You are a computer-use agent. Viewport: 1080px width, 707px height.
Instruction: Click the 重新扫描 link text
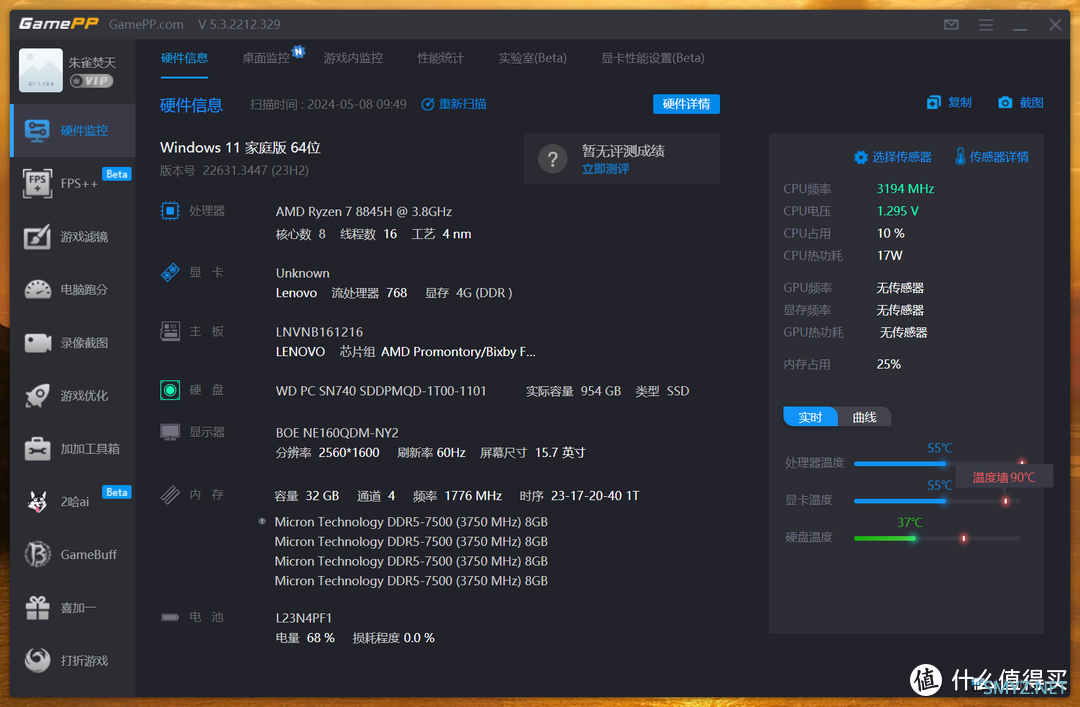[x=463, y=104]
